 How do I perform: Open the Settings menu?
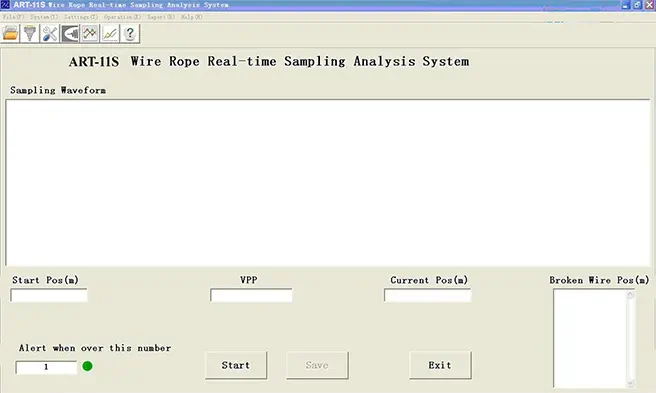pyautogui.click(x=81, y=17)
